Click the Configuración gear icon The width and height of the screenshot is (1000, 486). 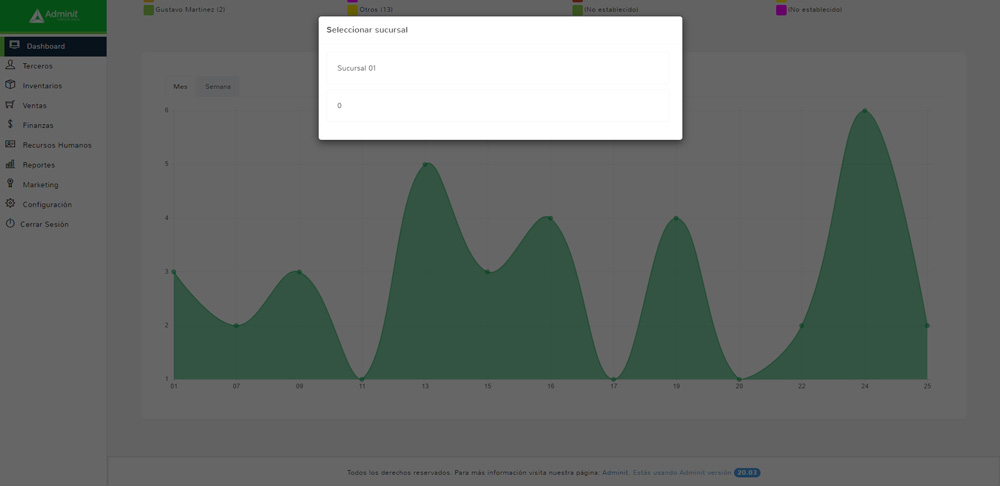coord(10,204)
